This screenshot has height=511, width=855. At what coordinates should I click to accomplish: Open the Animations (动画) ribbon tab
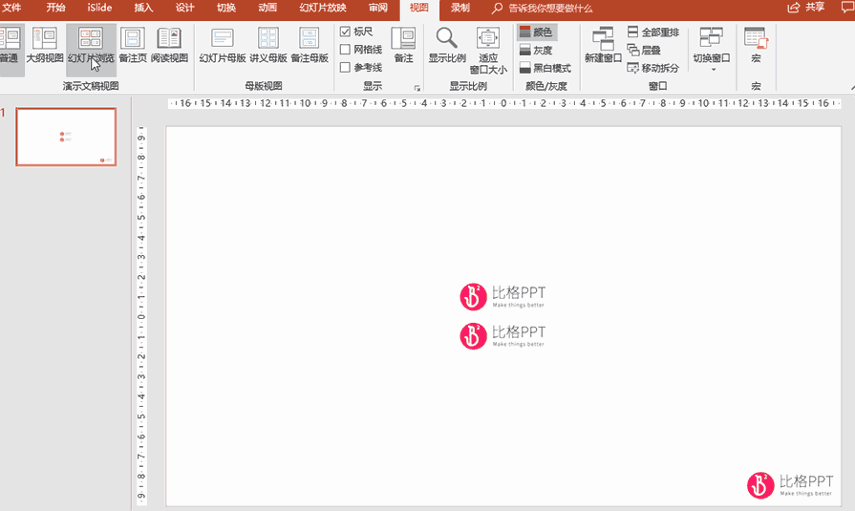coord(267,8)
